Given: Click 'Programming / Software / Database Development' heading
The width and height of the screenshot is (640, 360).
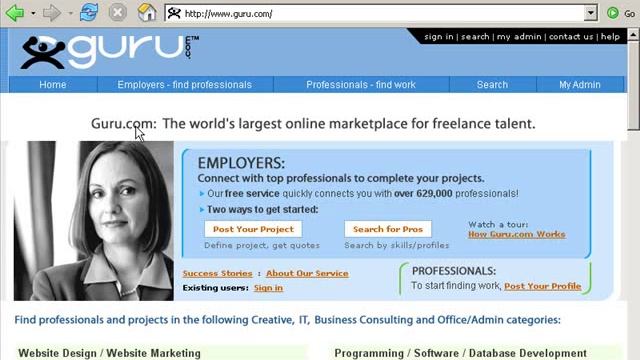Looking at the screenshot, I should point(460,353).
